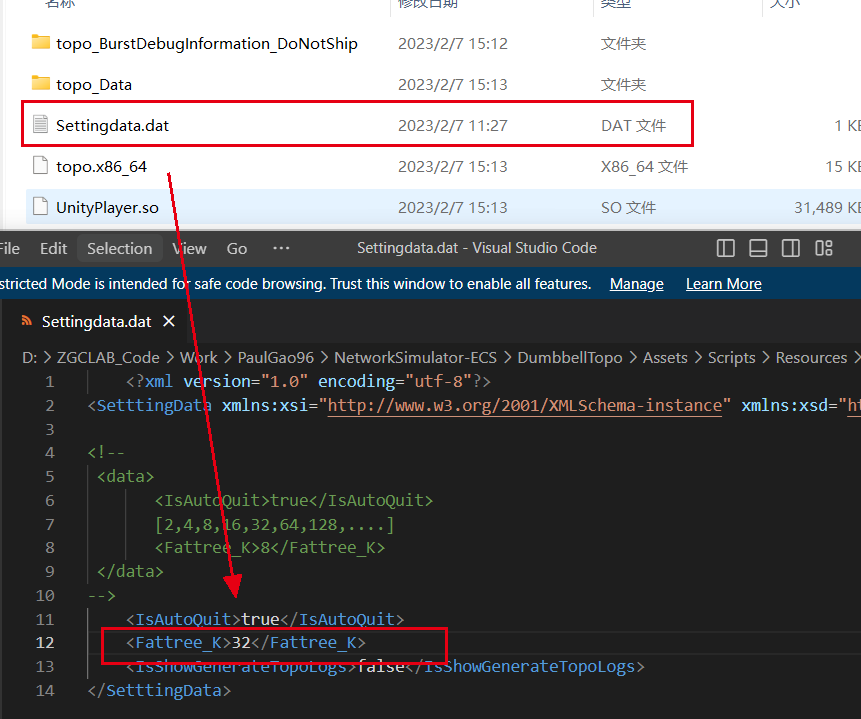Select the D: breadcrumb segment

click(30, 358)
